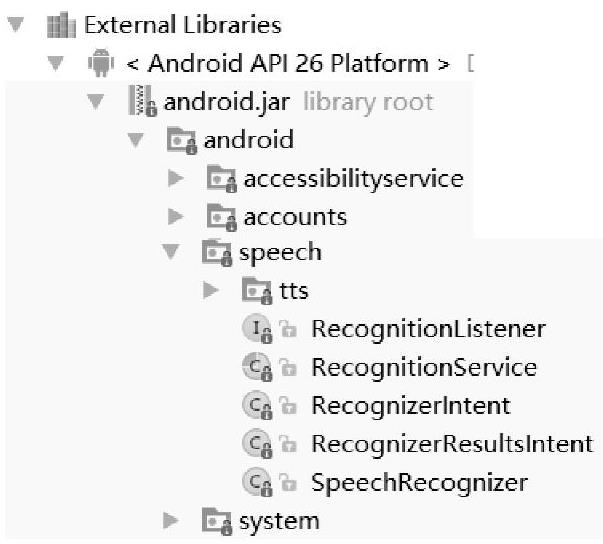Click the lock icon beside RecognizerIntent
This screenshot has height=544, width=603.
(287, 406)
